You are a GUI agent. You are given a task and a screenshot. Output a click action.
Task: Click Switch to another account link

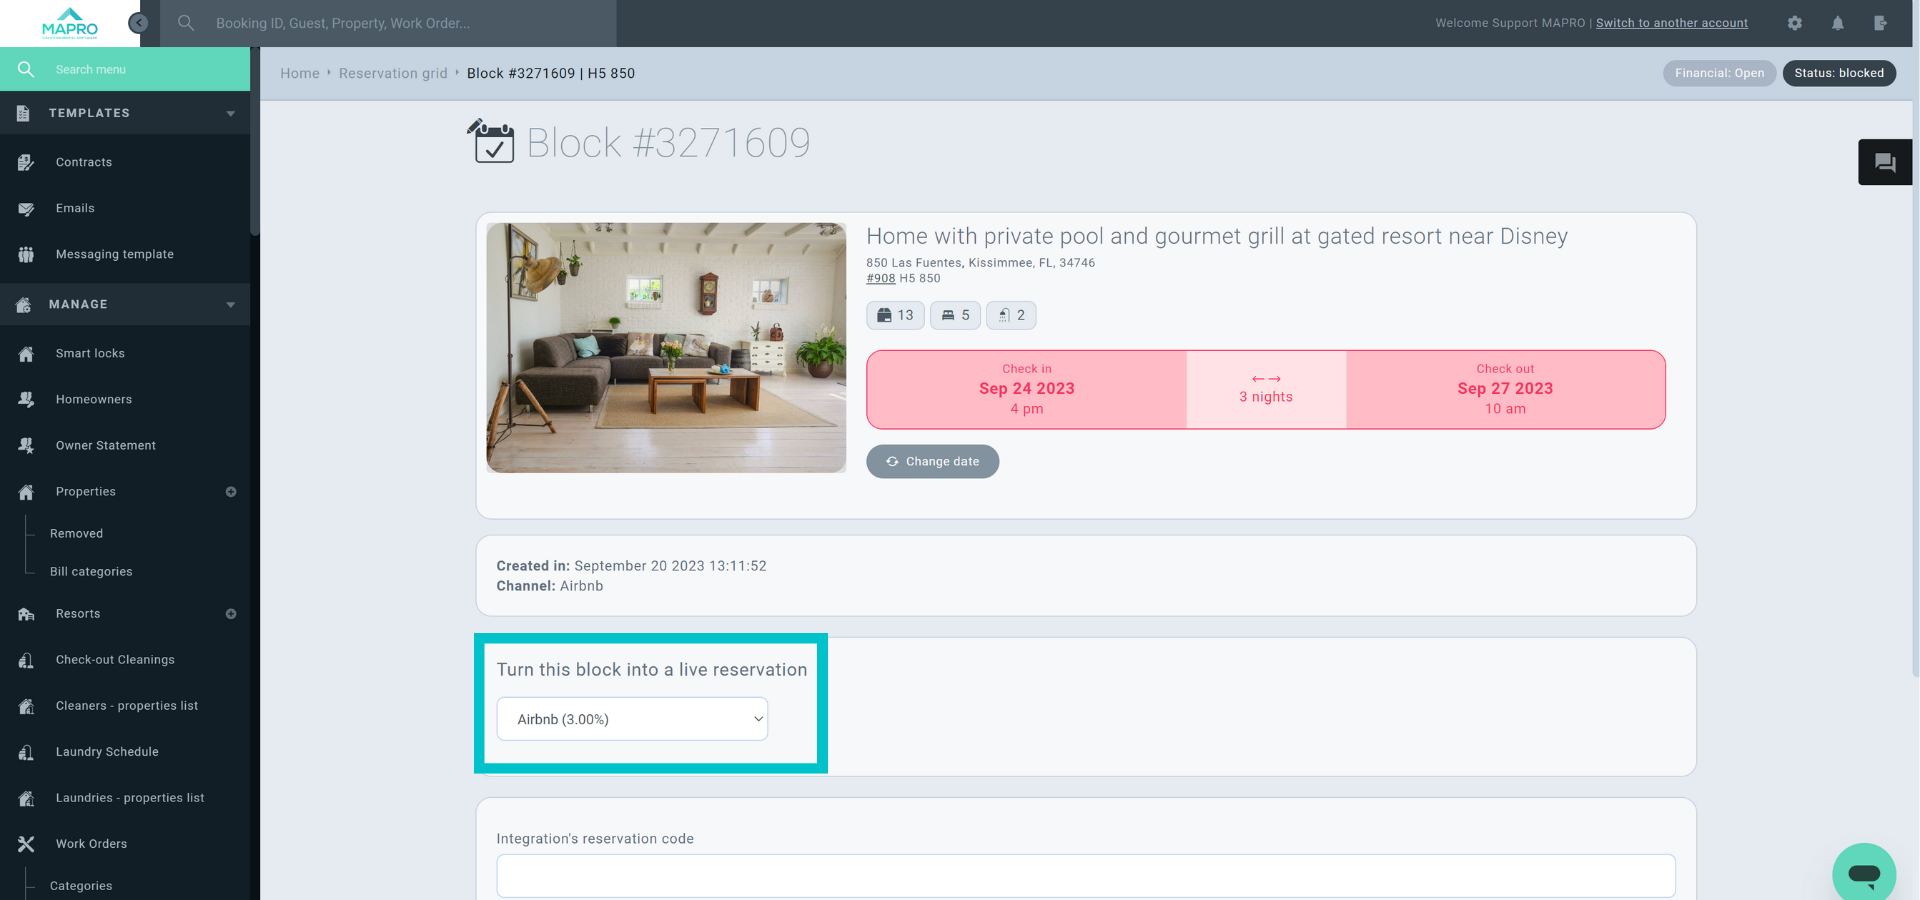1671,23
